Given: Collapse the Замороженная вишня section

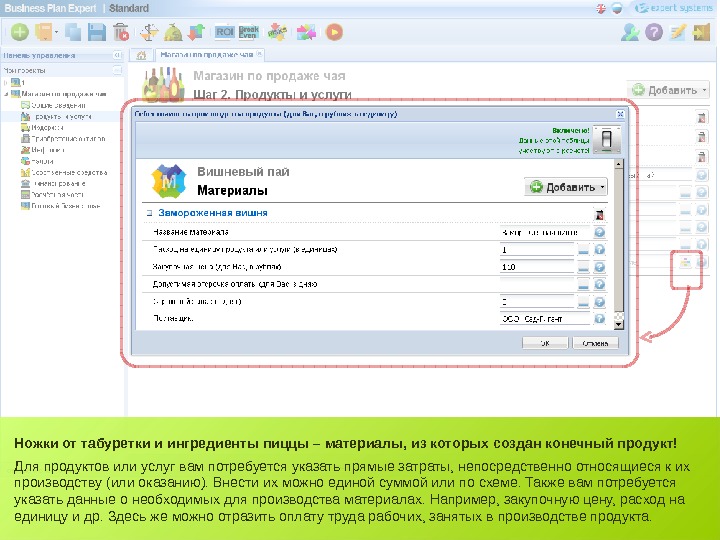Looking at the screenshot, I should click(149, 213).
